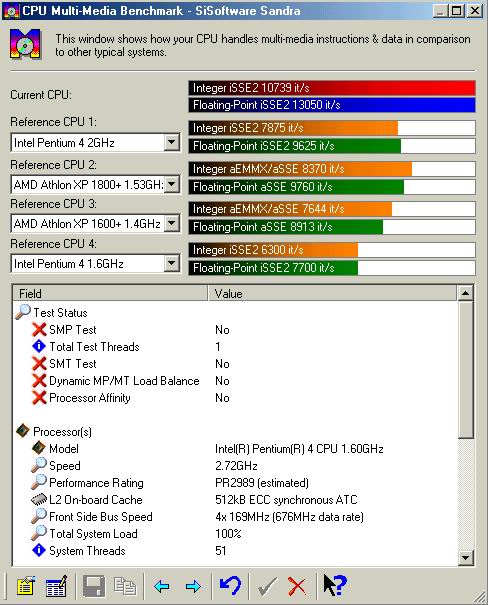The width and height of the screenshot is (488, 605).
Task: Open the Reference CPU 2 Athlon XP dropdown
Action: point(172,184)
